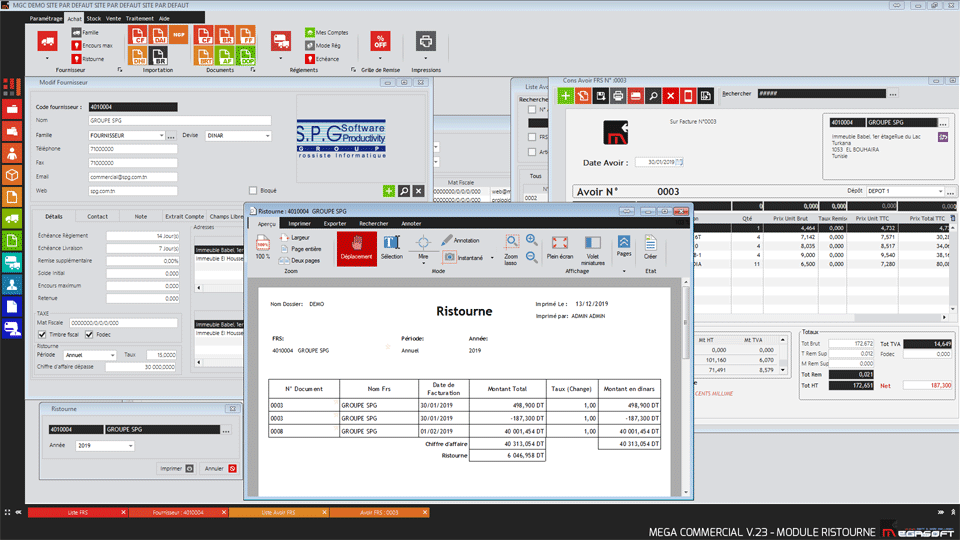960x540 pixels.
Task: Choose the Sélection text tool
Action: click(x=392, y=247)
